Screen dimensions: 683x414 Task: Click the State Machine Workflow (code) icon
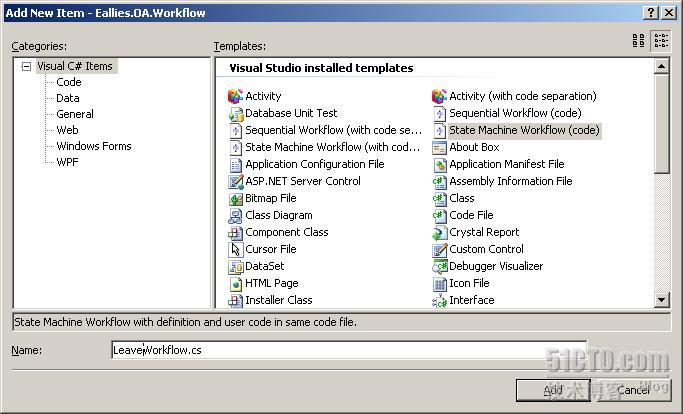[439, 130]
